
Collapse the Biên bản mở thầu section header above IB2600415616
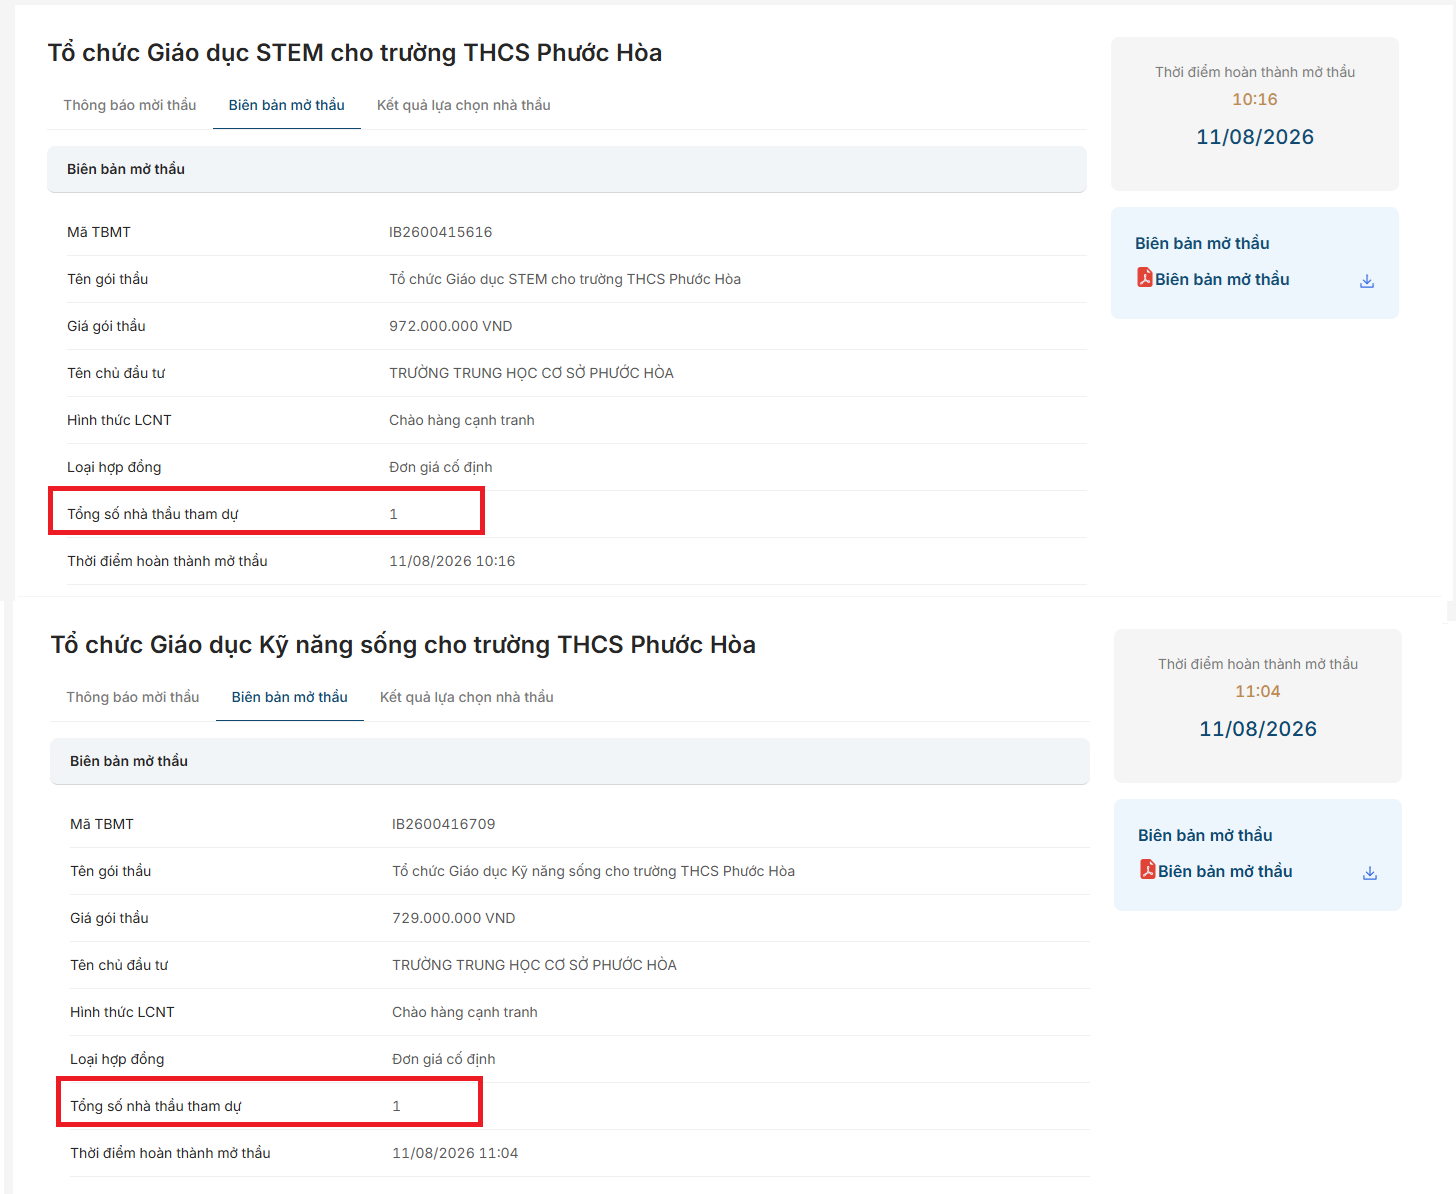[567, 169]
